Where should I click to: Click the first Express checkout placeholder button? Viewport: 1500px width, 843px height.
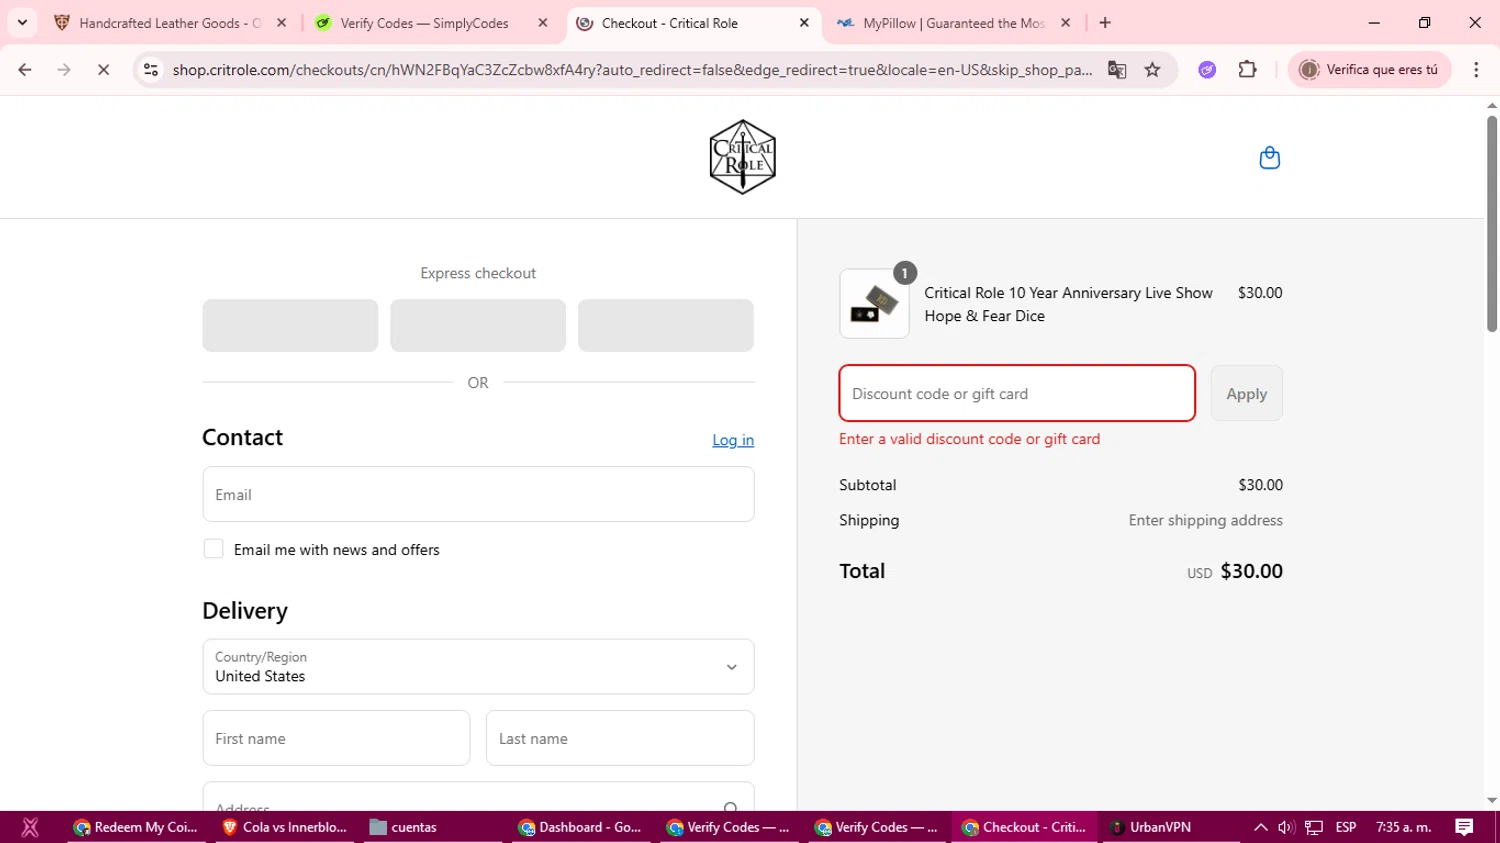(290, 325)
